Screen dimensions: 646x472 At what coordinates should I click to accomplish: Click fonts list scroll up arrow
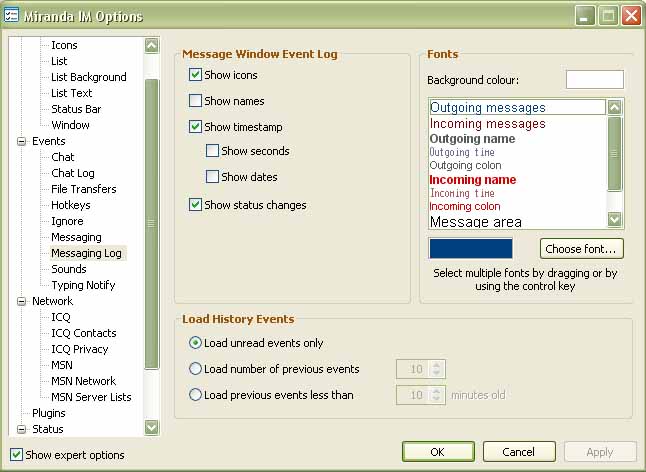614,107
